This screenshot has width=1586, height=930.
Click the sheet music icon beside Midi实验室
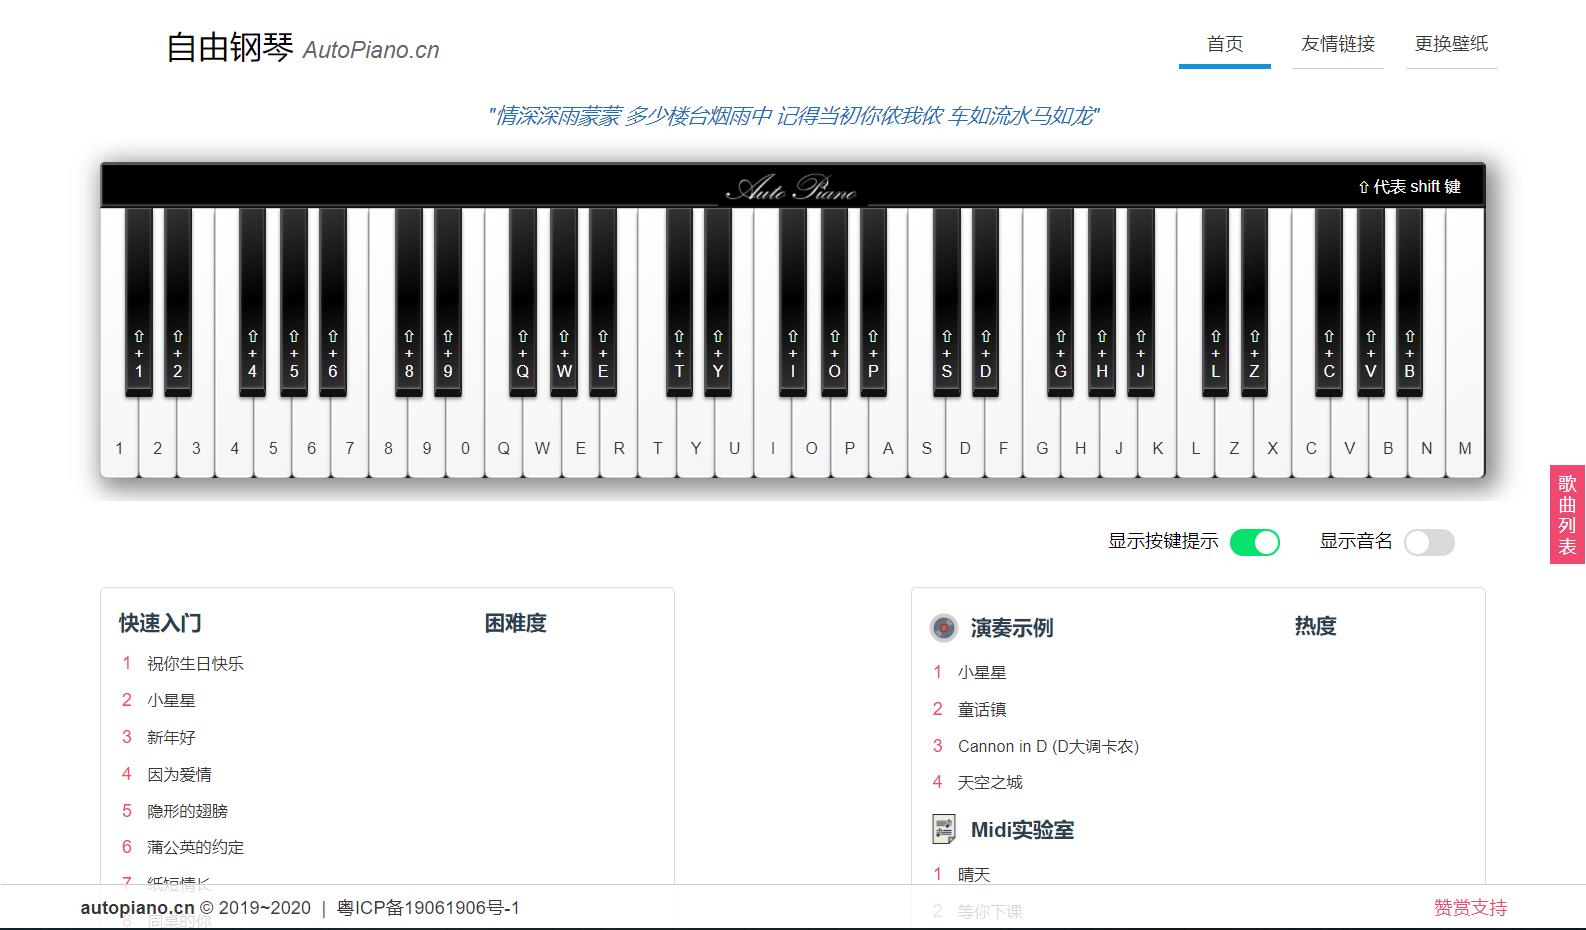[x=944, y=829]
